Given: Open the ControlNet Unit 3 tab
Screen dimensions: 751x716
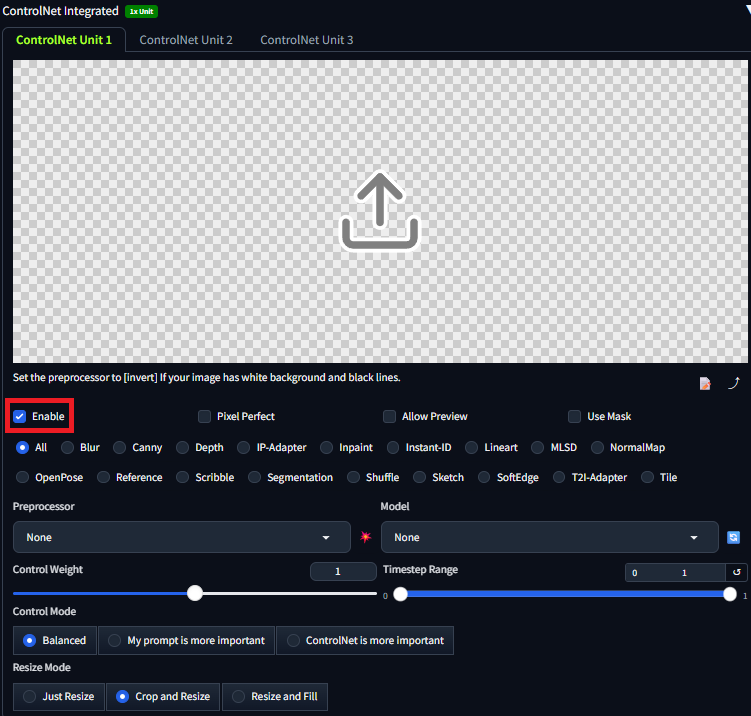Looking at the screenshot, I should [x=306, y=40].
